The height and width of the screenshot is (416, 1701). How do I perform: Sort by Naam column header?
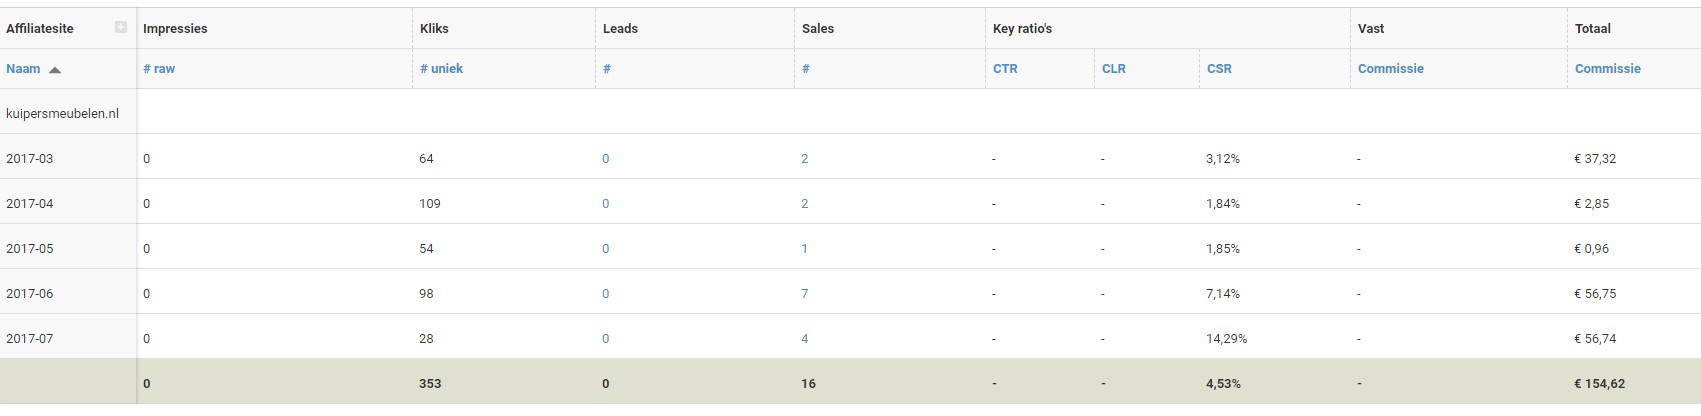coord(23,69)
